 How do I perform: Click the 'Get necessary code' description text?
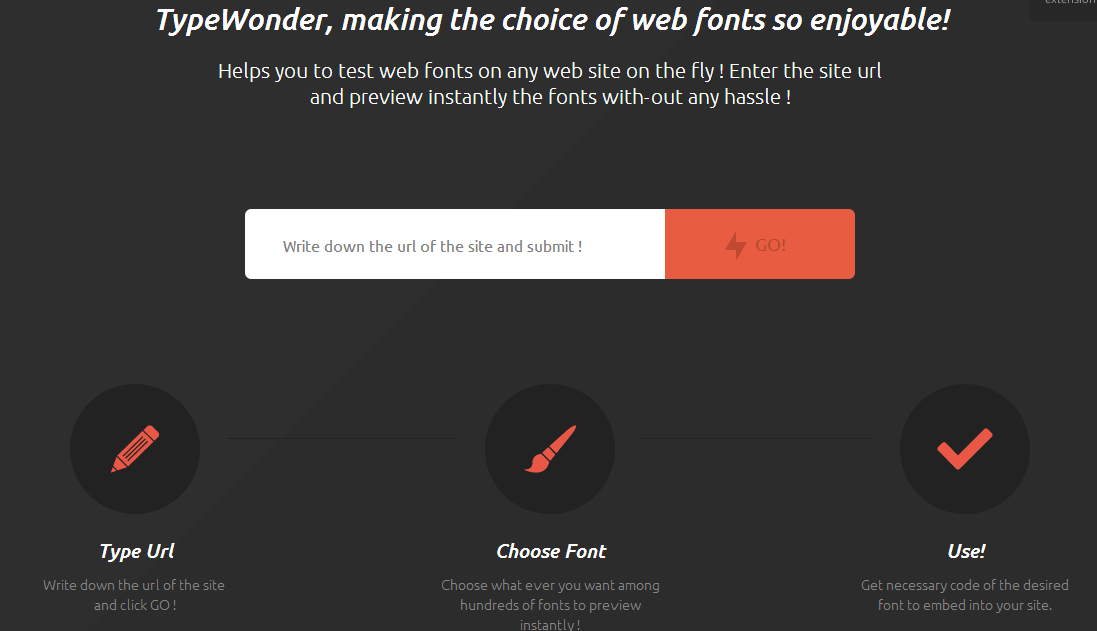click(x=965, y=585)
